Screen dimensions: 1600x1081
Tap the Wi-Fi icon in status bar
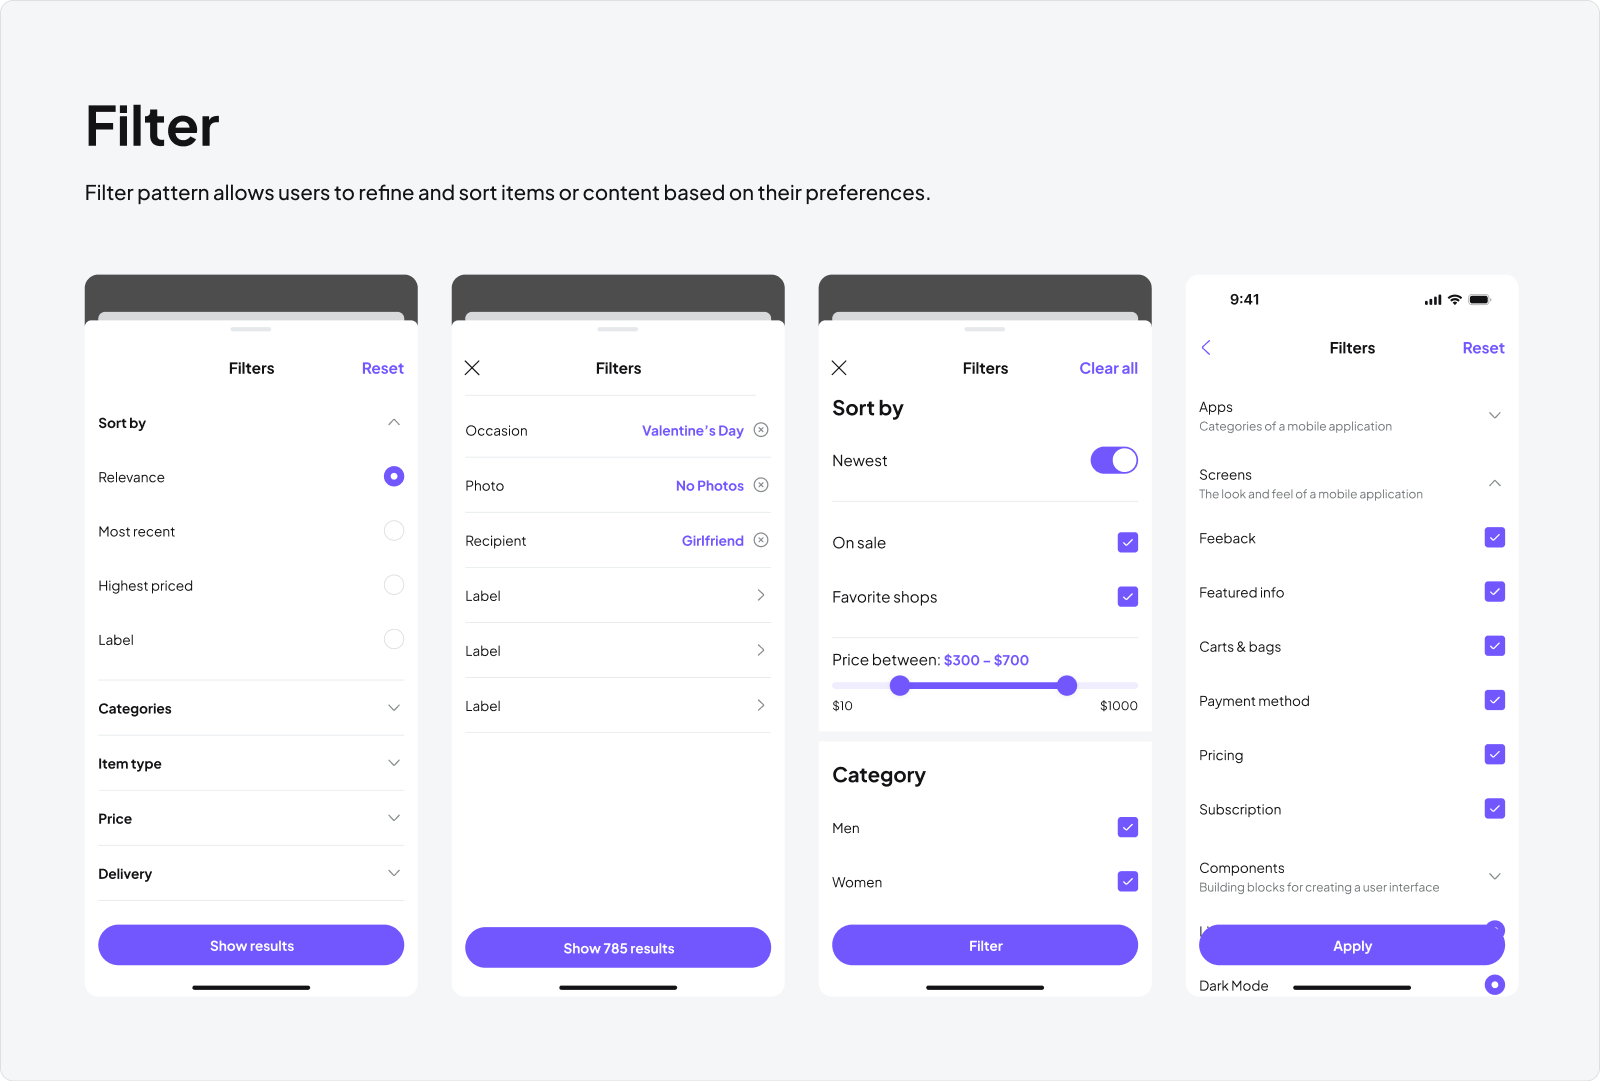click(1455, 300)
